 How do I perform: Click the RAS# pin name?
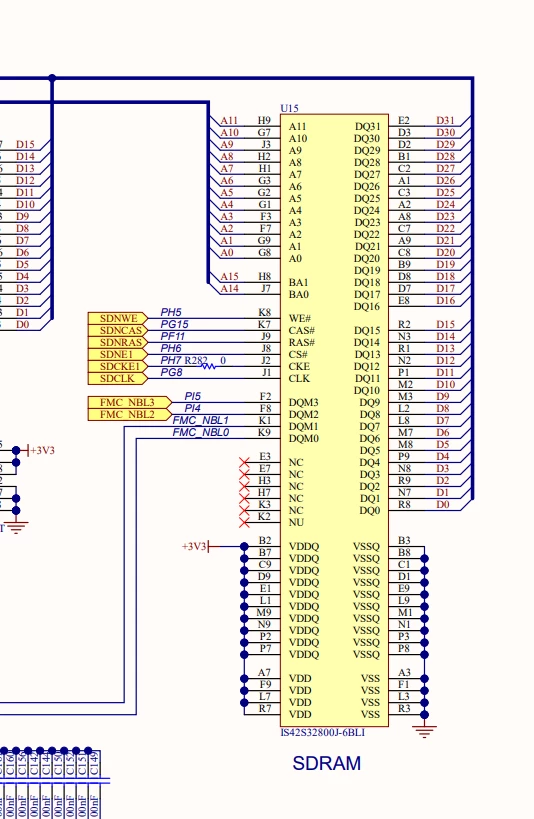click(x=301, y=342)
